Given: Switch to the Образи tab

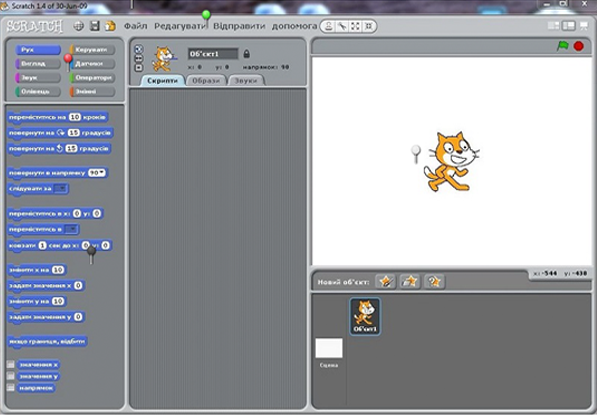Looking at the screenshot, I should point(206,81).
